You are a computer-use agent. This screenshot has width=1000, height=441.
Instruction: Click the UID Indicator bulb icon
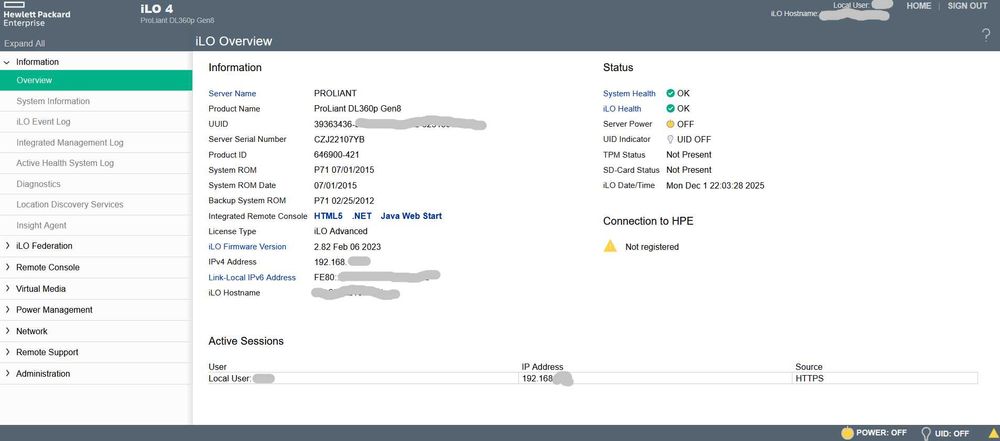click(671, 139)
